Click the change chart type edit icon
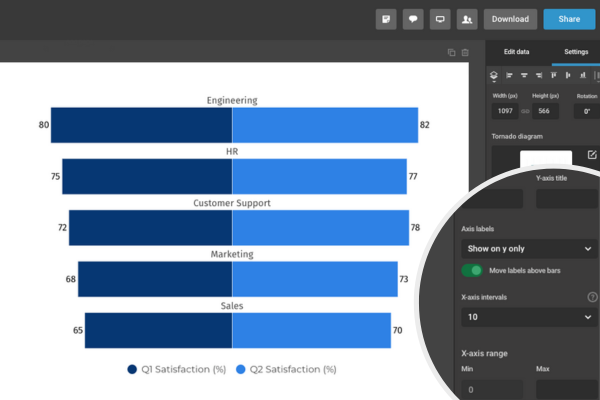The image size is (600, 400). [592, 155]
